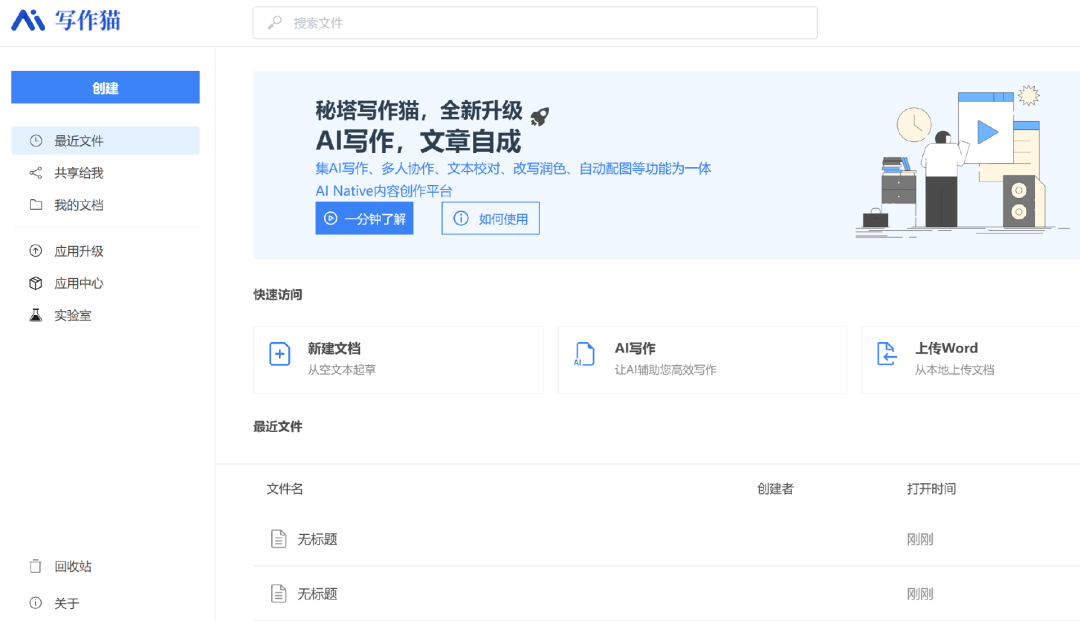1080x621 pixels.
Task: Select 最近文件 in the sidebar
Action: (105, 140)
